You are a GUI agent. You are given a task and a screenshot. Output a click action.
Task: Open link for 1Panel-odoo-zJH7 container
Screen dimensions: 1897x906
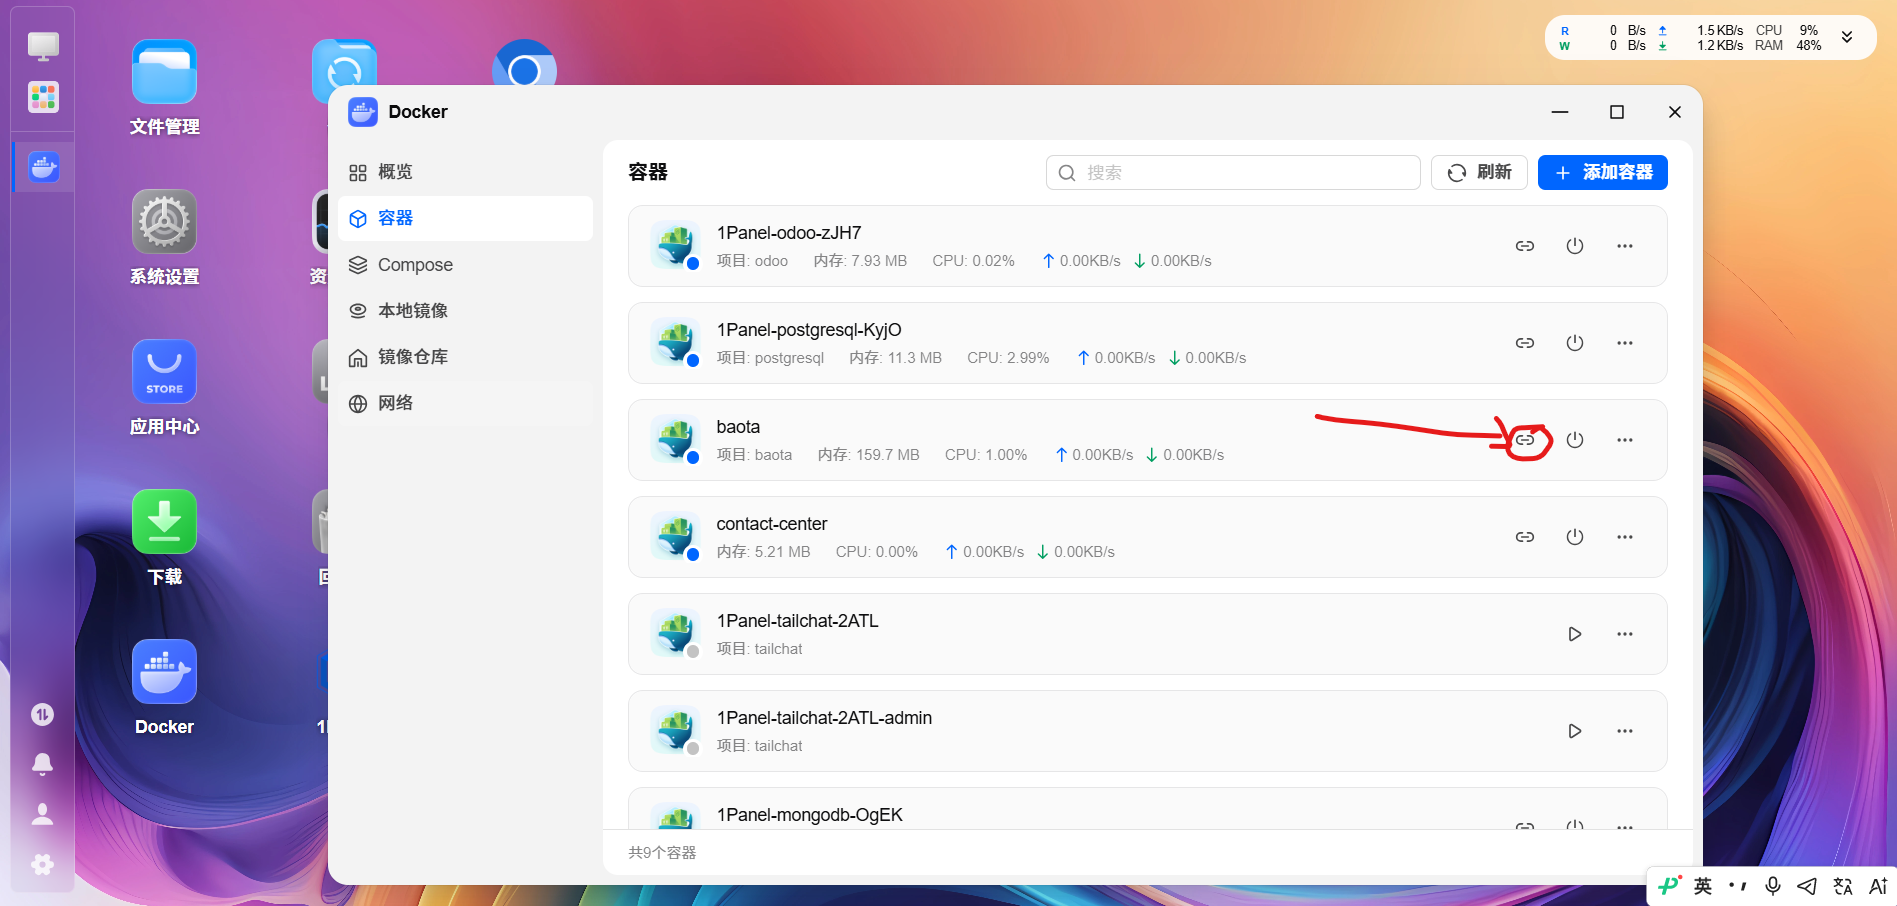[x=1524, y=246]
